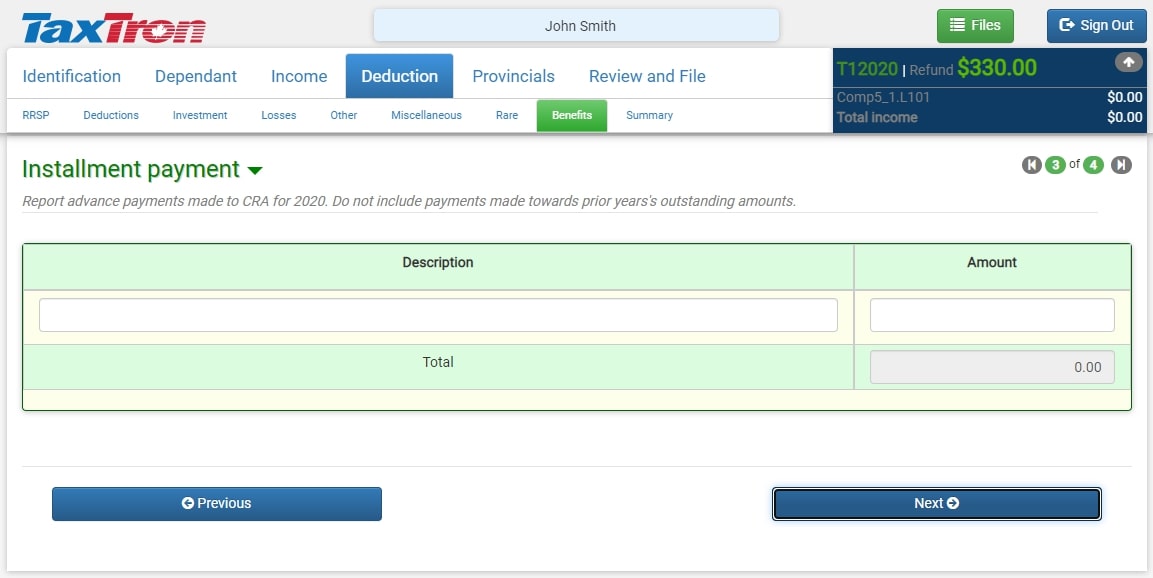Click the Total row label
The width and height of the screenshot is (1153, 578).
pyautogui.click(x=438, y=362)
